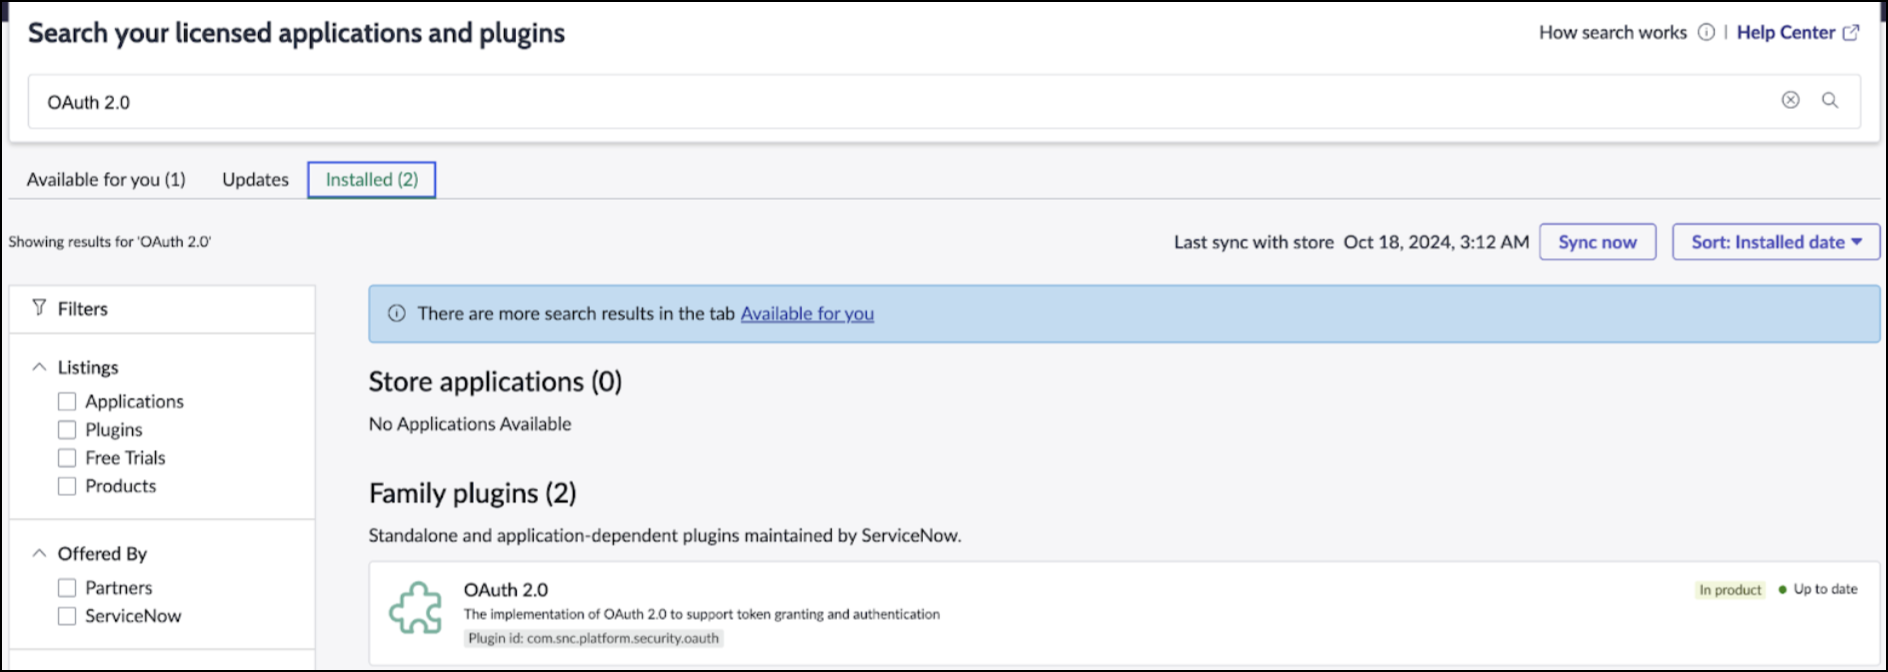
Task: Click the funnel Filters icon
Action: [x=39, y=308]
